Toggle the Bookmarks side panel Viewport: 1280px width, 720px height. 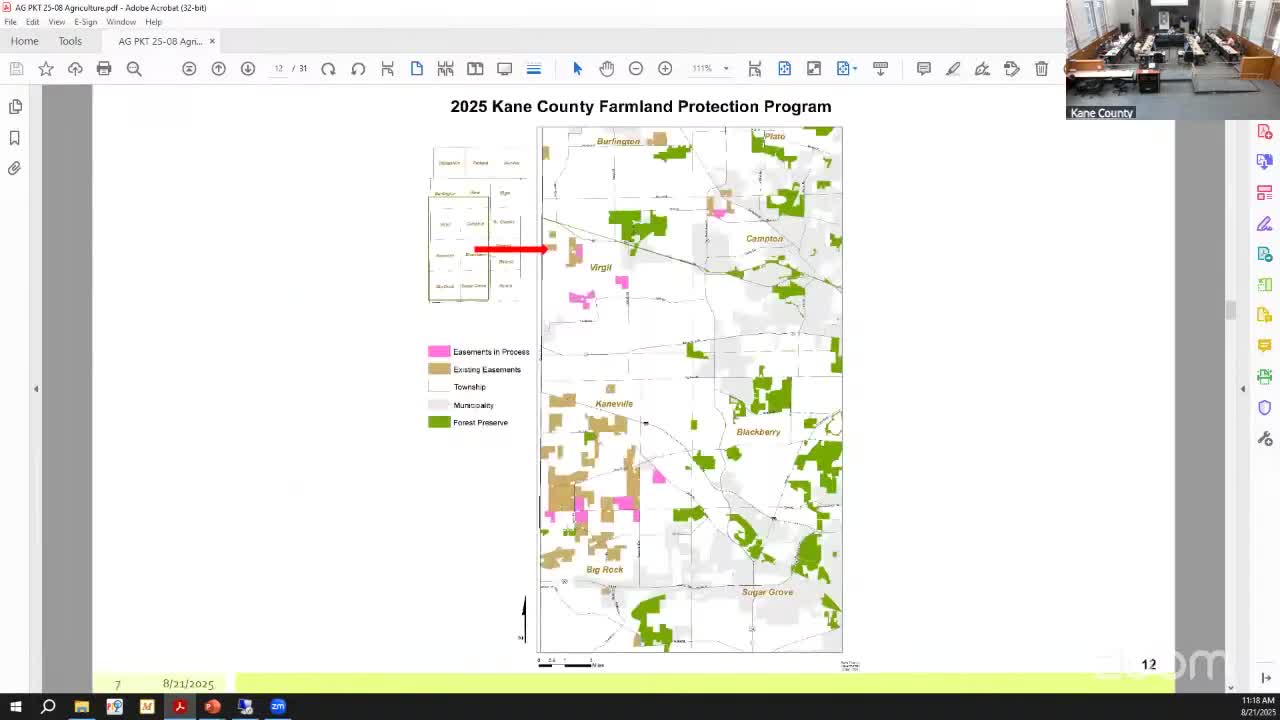point(14,137)
